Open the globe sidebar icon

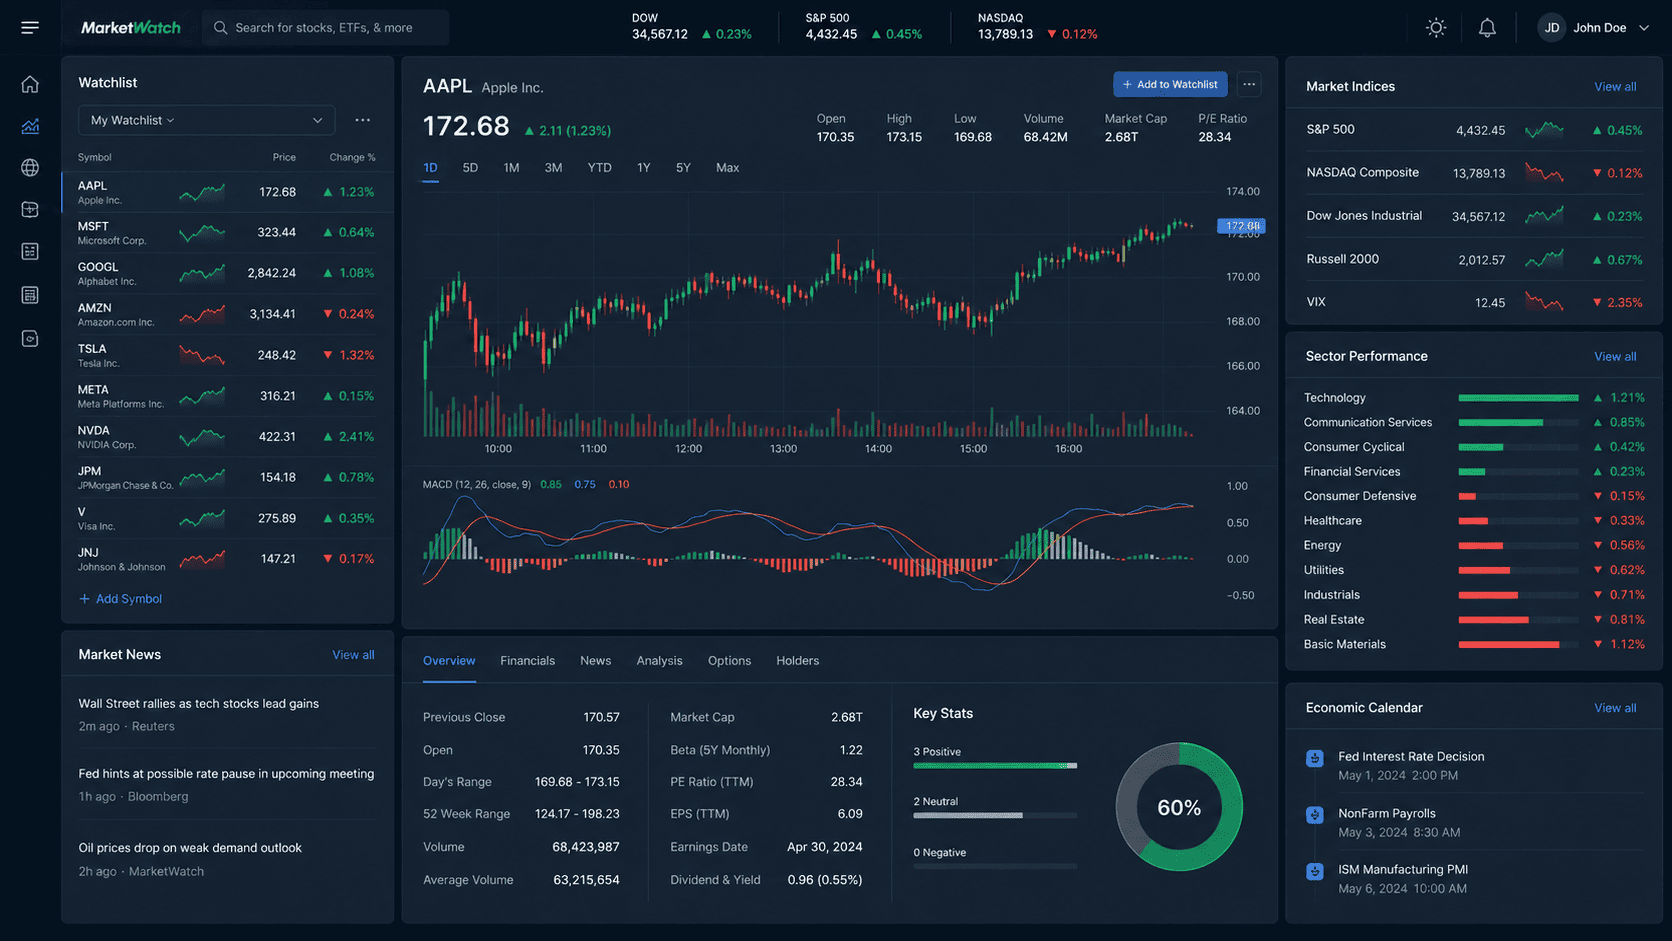(x=30, y=167)
